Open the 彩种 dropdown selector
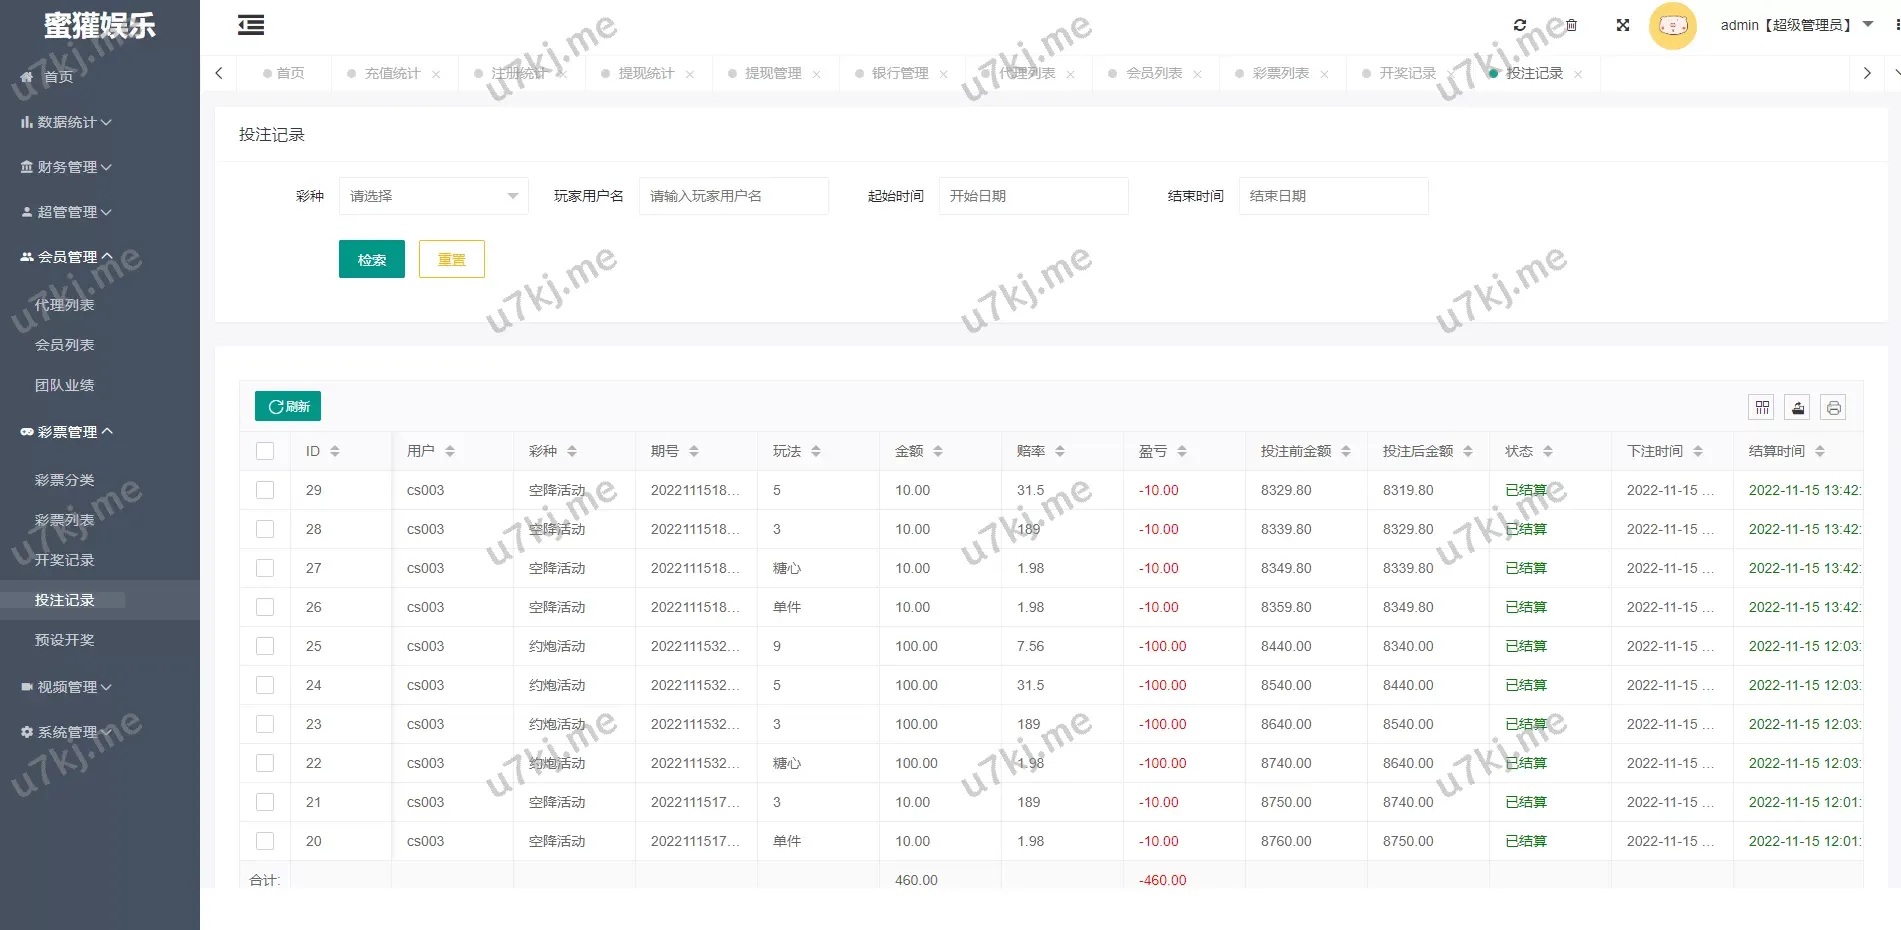 (433, 196)
